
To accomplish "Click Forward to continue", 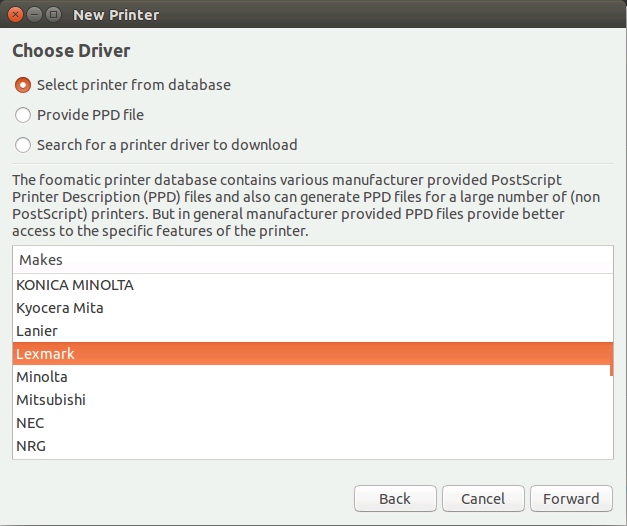I will coord(571,499).
